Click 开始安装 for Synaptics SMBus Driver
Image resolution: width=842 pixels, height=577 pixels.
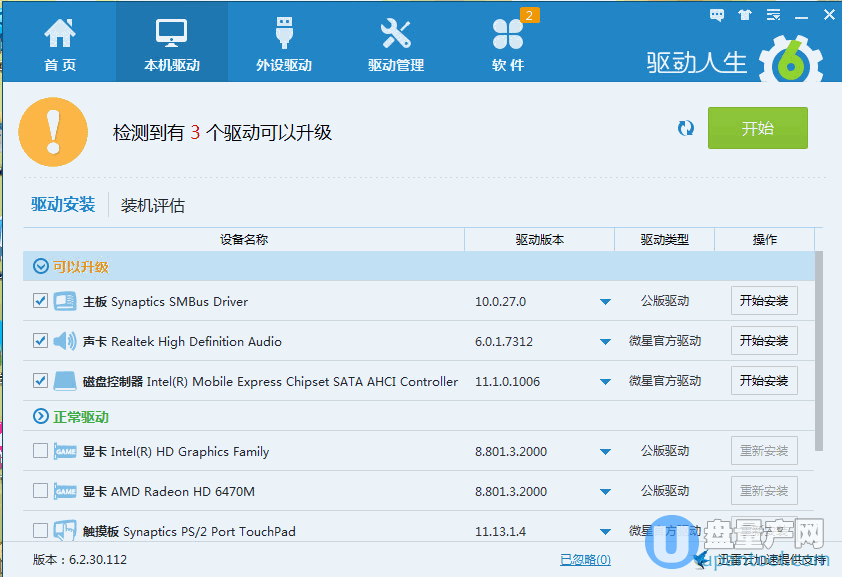pos(764,301)
